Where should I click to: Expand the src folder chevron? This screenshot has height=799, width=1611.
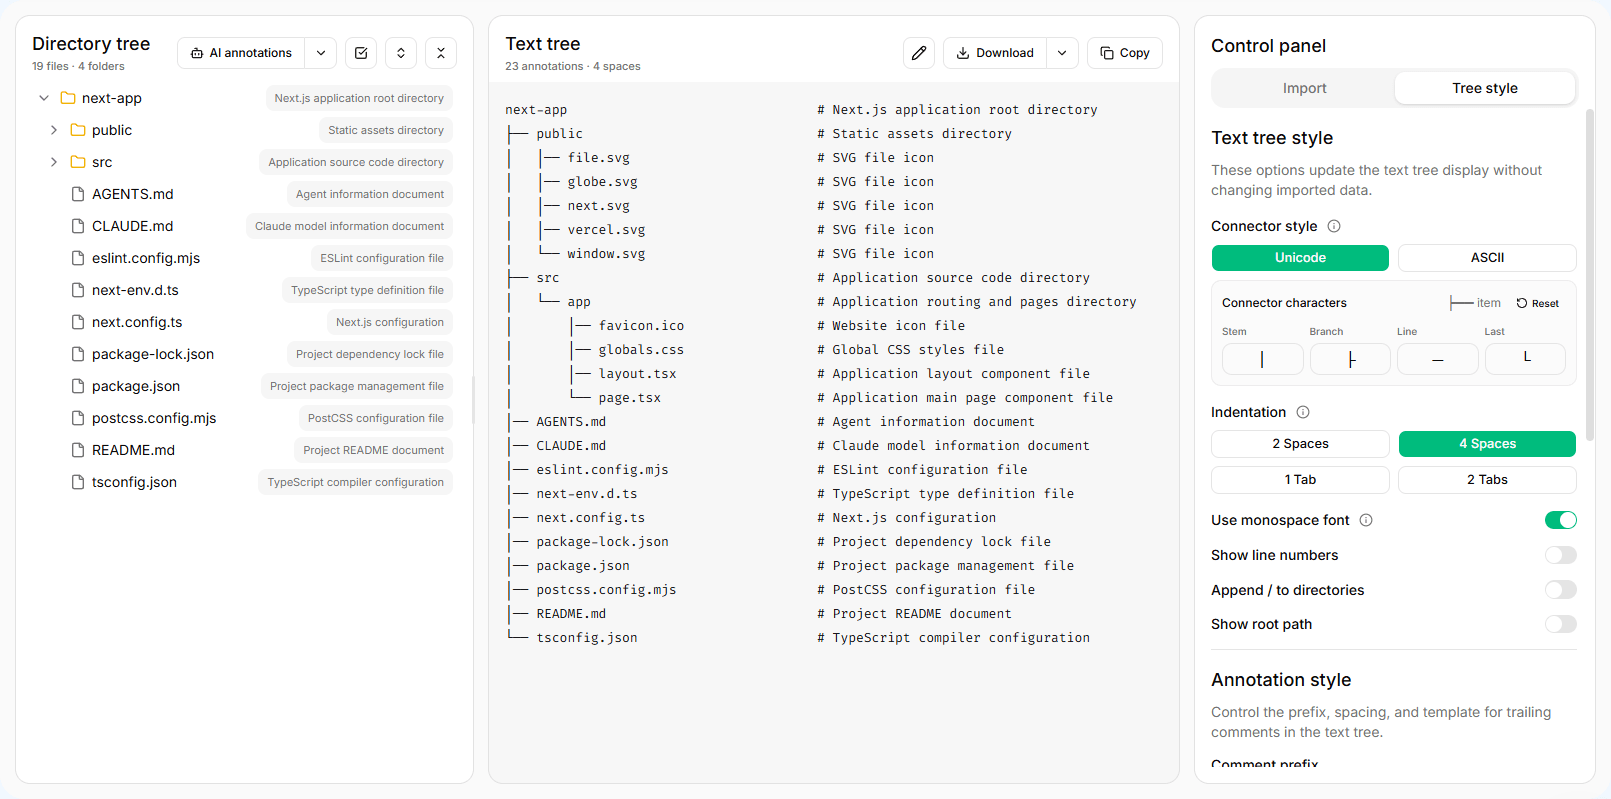point(54,162)
